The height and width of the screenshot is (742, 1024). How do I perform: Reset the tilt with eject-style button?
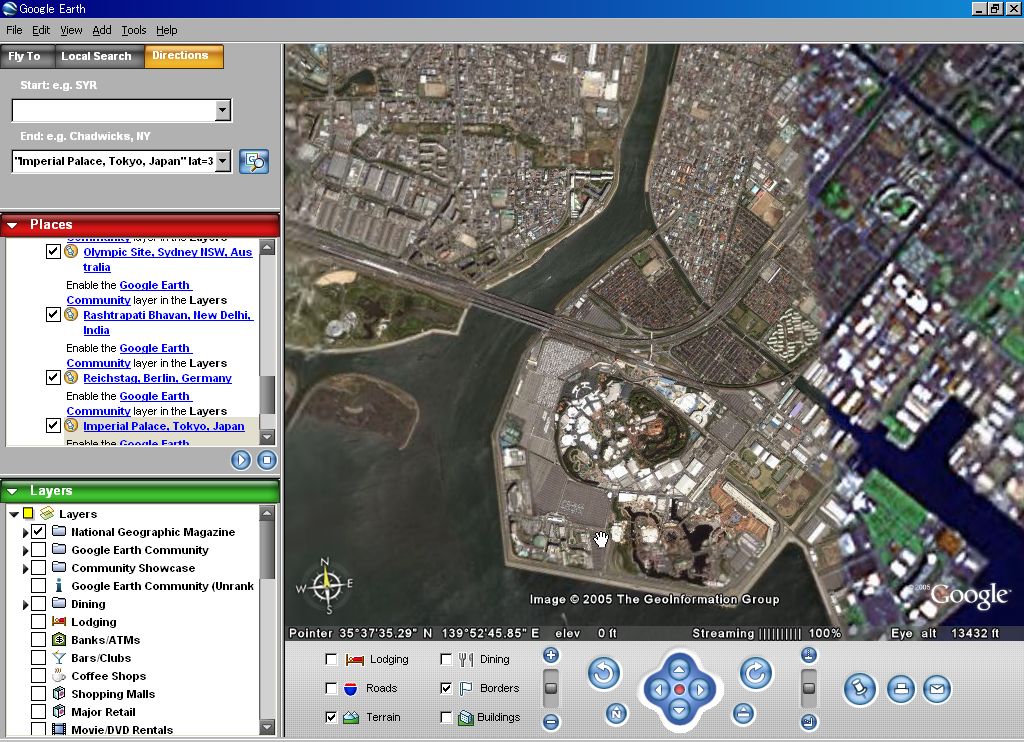pyautogui.click(x=743, y=714)
